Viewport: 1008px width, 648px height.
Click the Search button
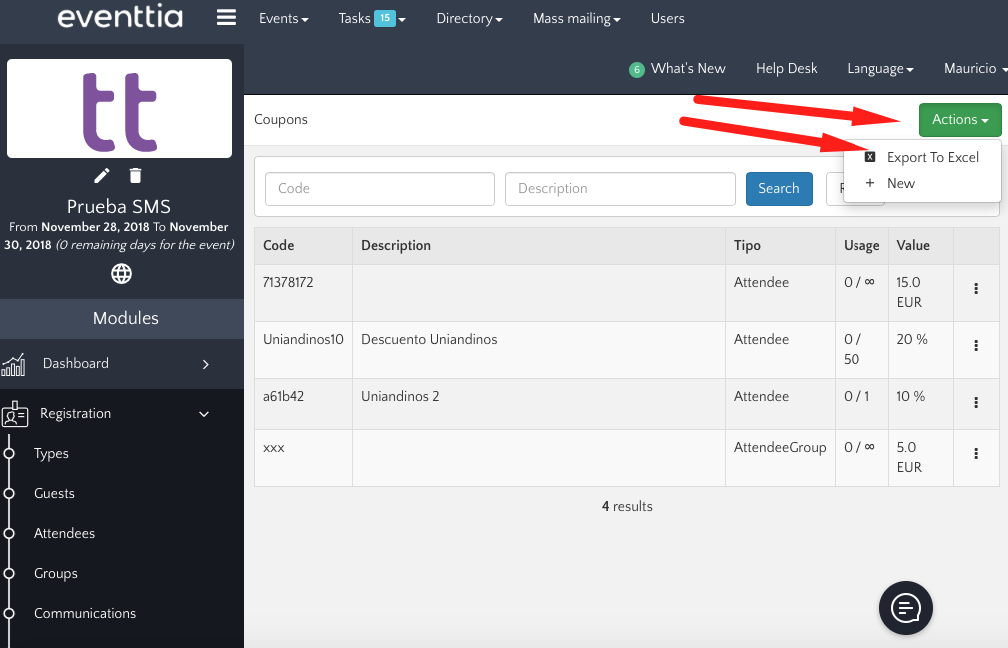pyautogui.click(x=779, y=188)
